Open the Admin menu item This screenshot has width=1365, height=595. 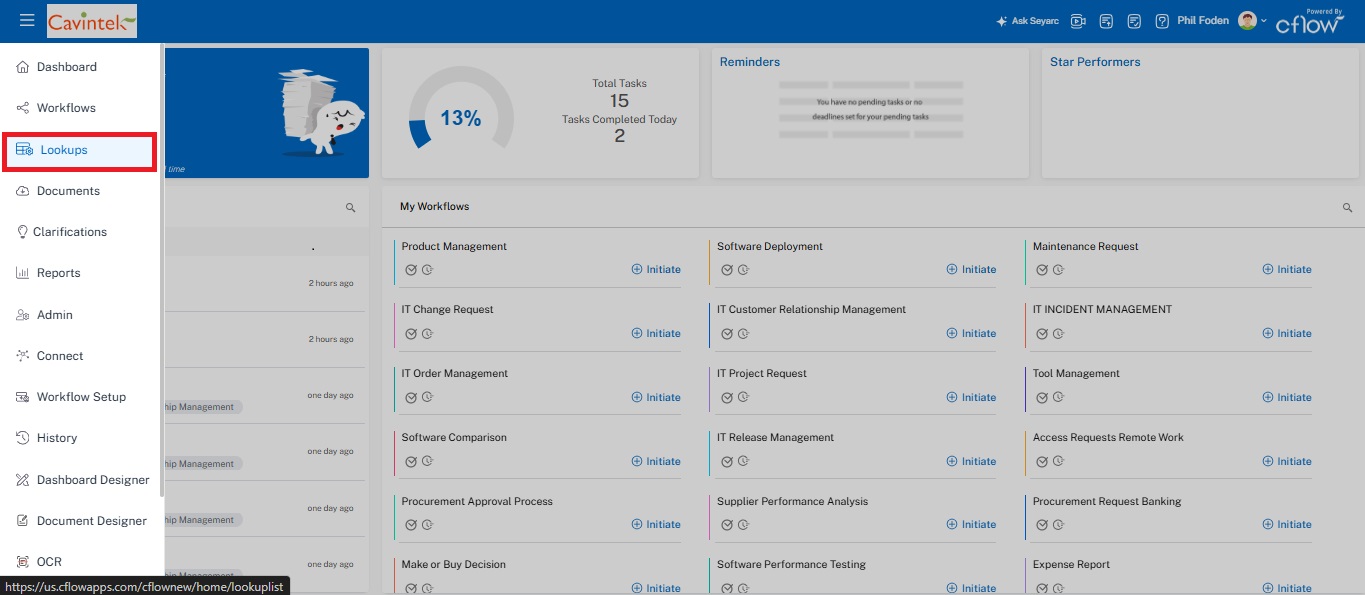coord(55,315)
